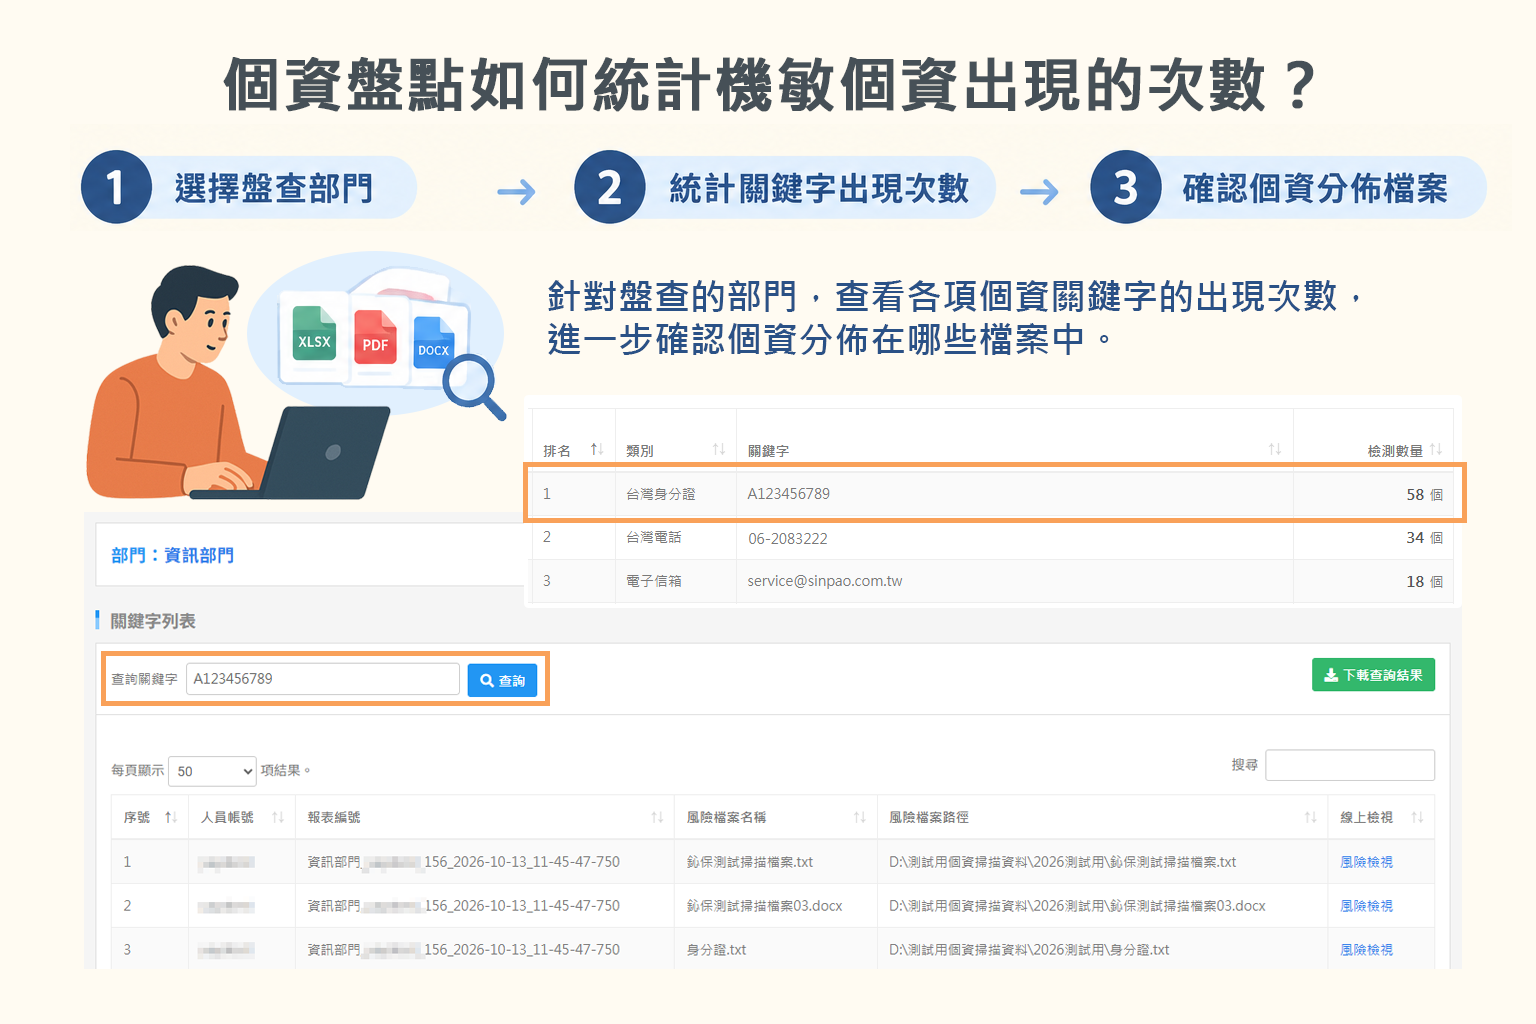Screen dimensions: 1536x1024
Task: Select the 台灣身分證 category cell
Action: (x=660, y=494)
